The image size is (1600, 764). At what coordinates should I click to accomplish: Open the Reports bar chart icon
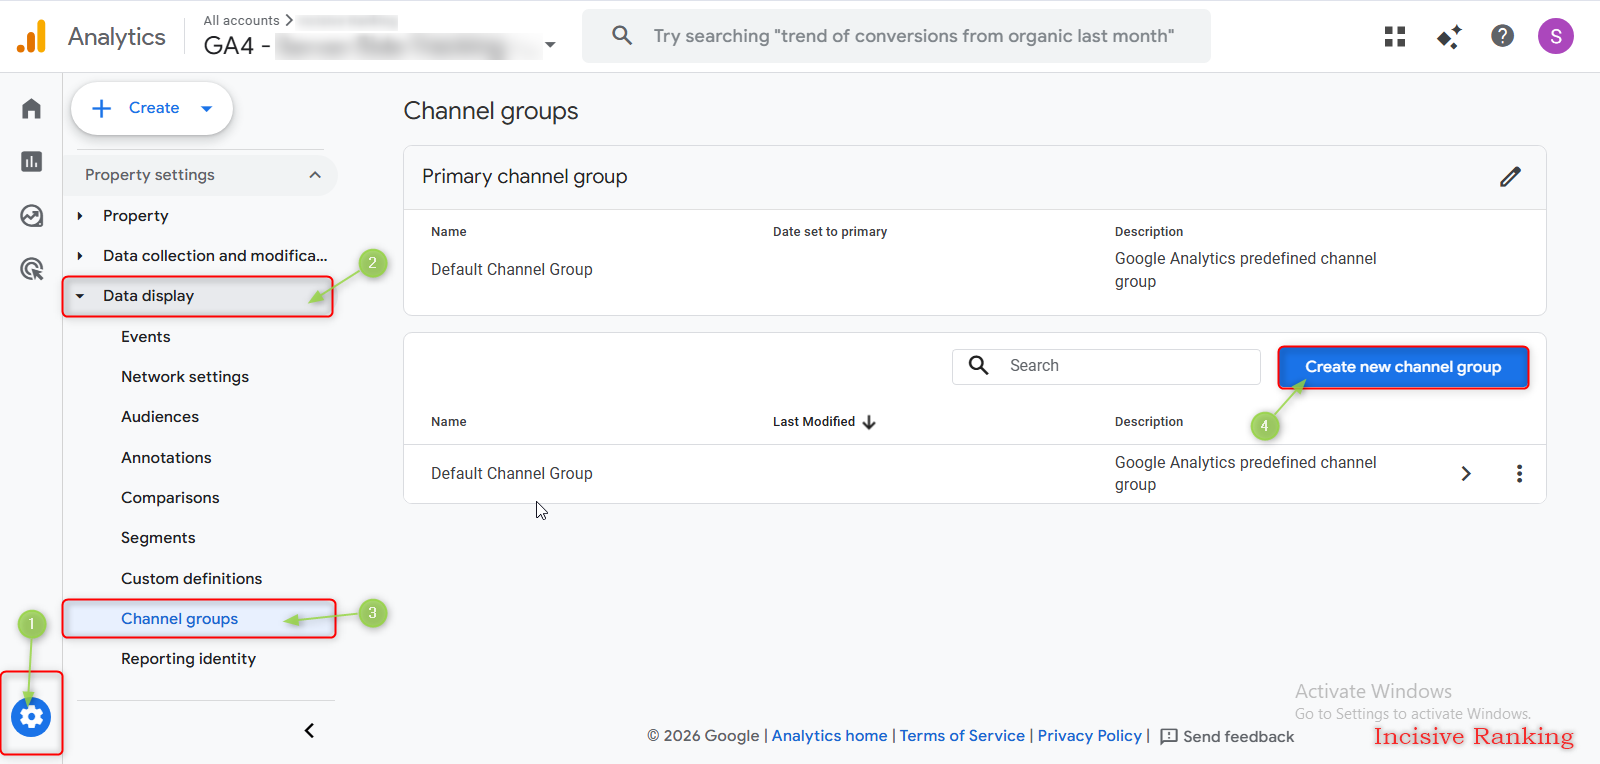click(x=31, y=161)
